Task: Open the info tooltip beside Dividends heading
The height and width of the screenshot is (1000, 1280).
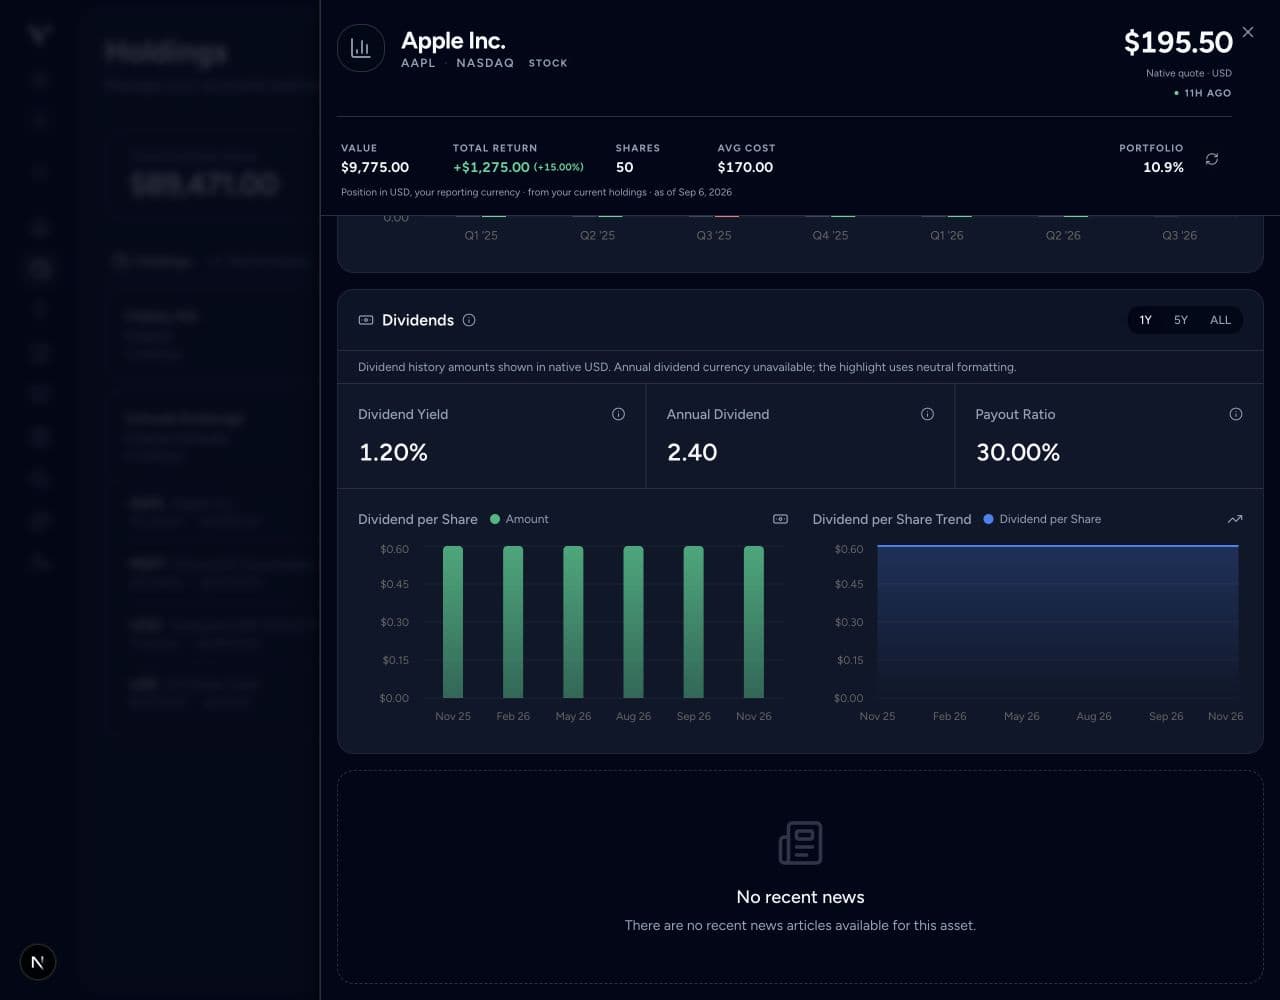Action: pyautogui.click(x=469, y=320)
